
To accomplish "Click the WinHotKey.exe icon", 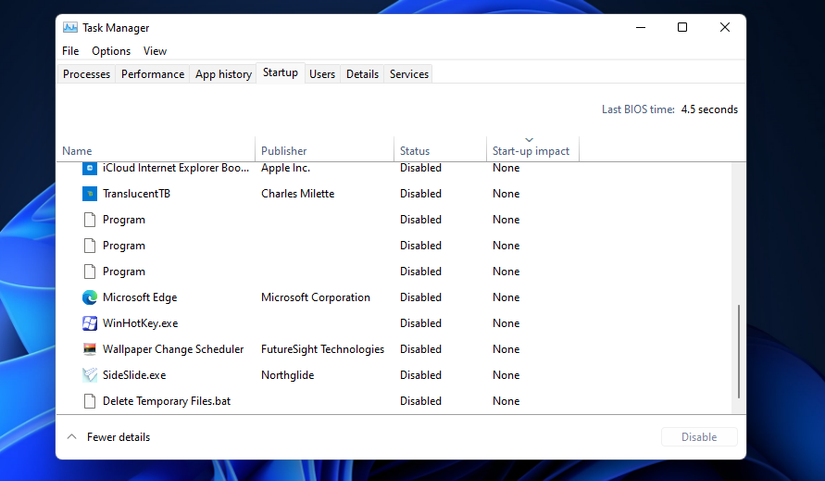I will point(90,324).
